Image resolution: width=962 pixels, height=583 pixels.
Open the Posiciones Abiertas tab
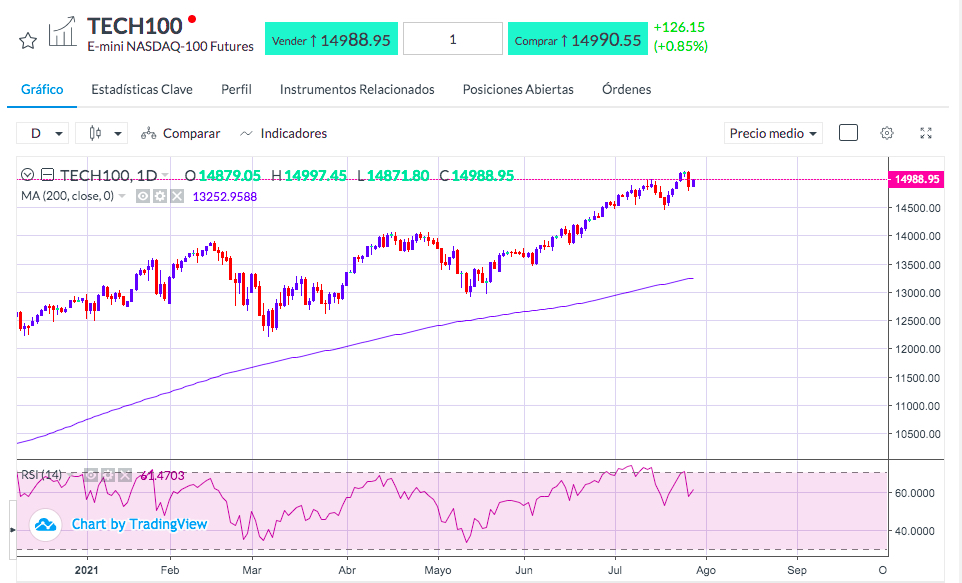(518, 90)
